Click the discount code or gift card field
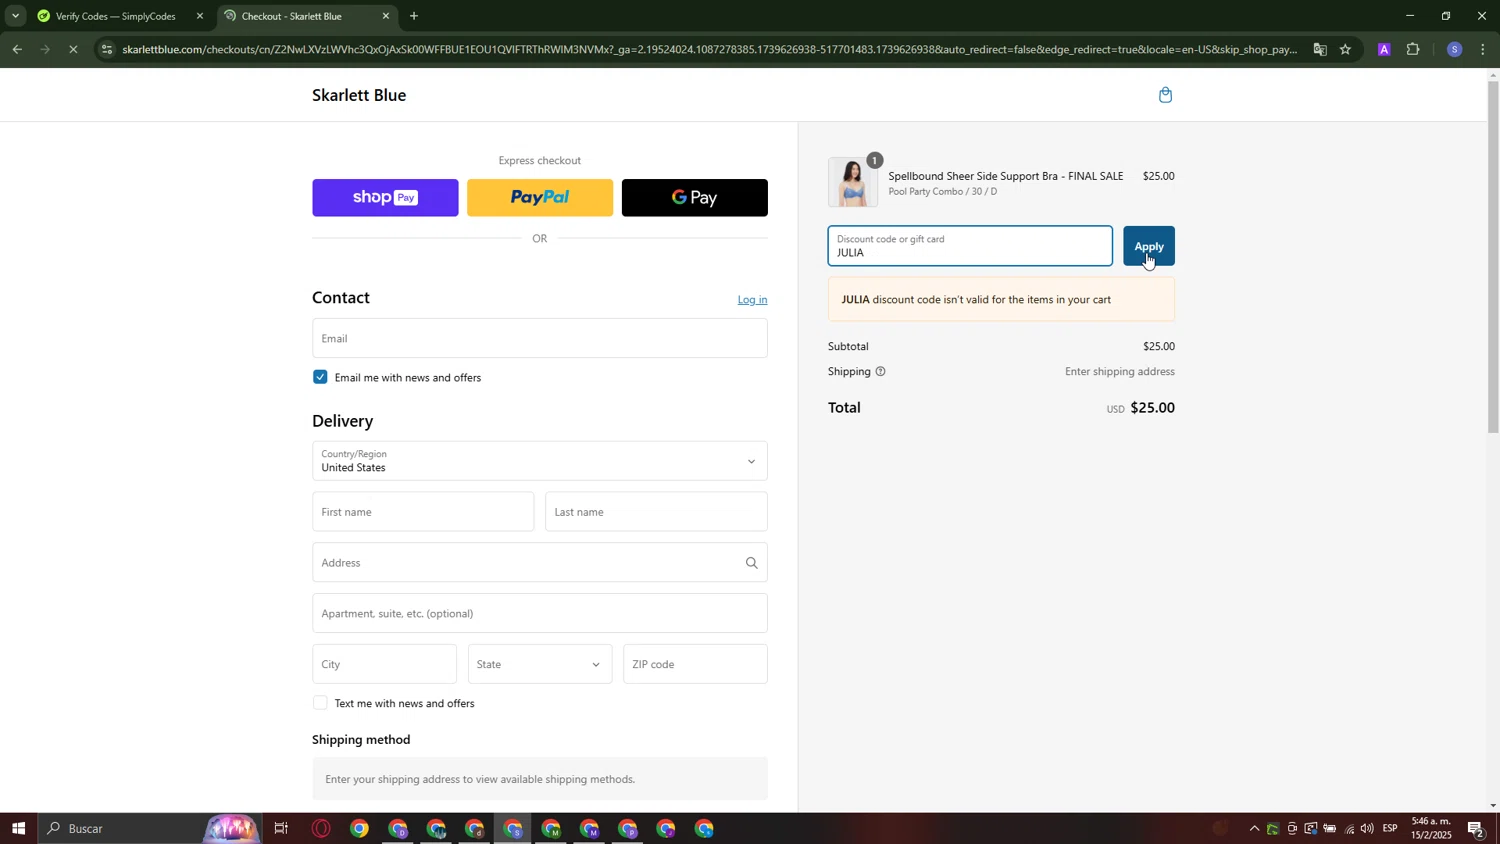The width and height of the screenshot is (1500, 844). (970, 246)
